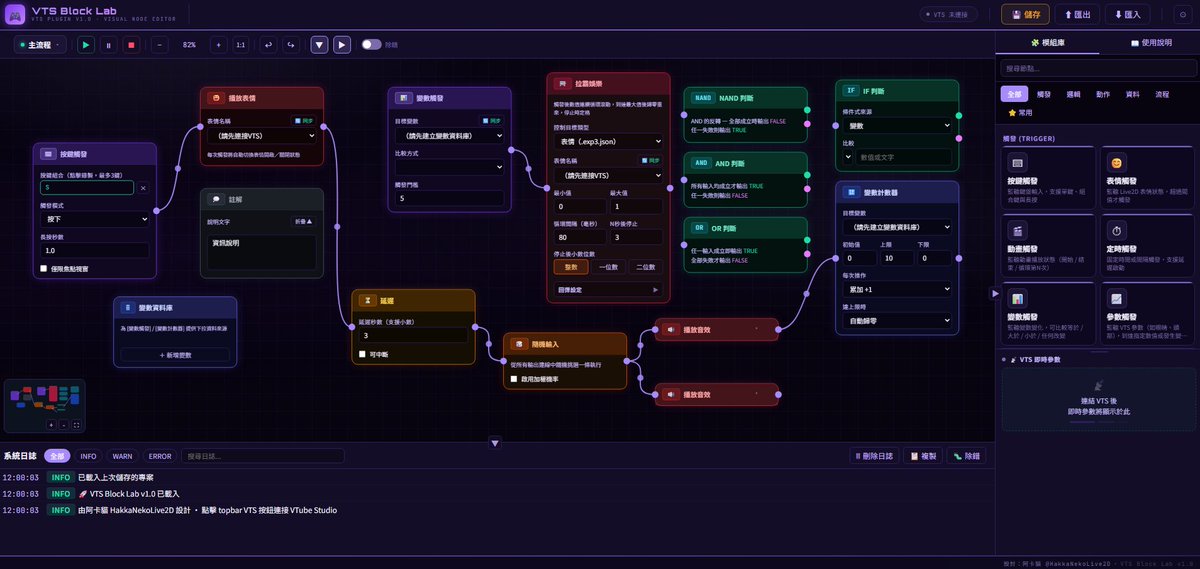Open the 達上限時 dropdown showing 自動歸零

pos(897,321)
